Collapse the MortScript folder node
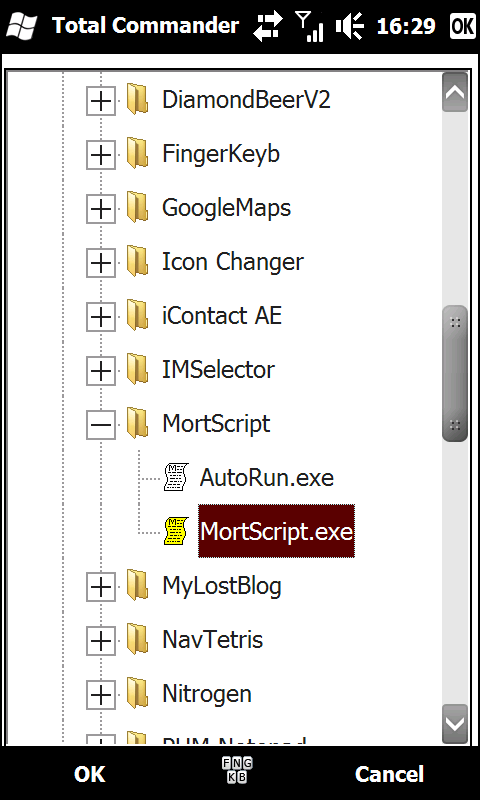This screenshot has height=800, width=480. click(100, 424)
